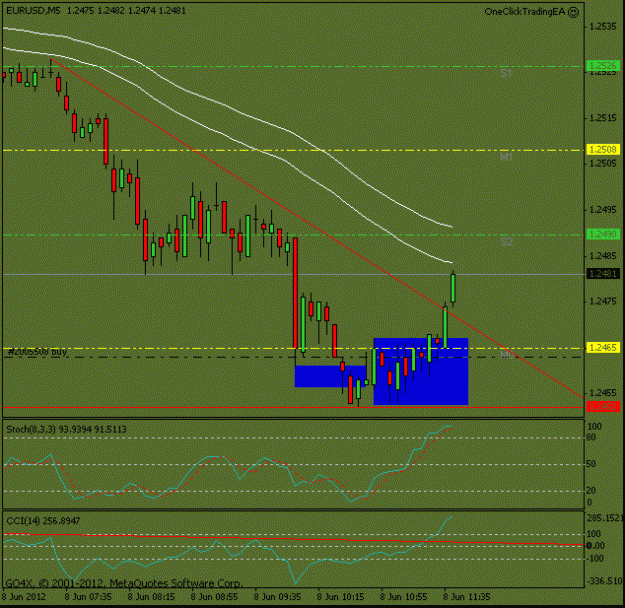625x608 pixels.
Task: Click the green 1.2490 price label
Action: (x=603, y=234)
